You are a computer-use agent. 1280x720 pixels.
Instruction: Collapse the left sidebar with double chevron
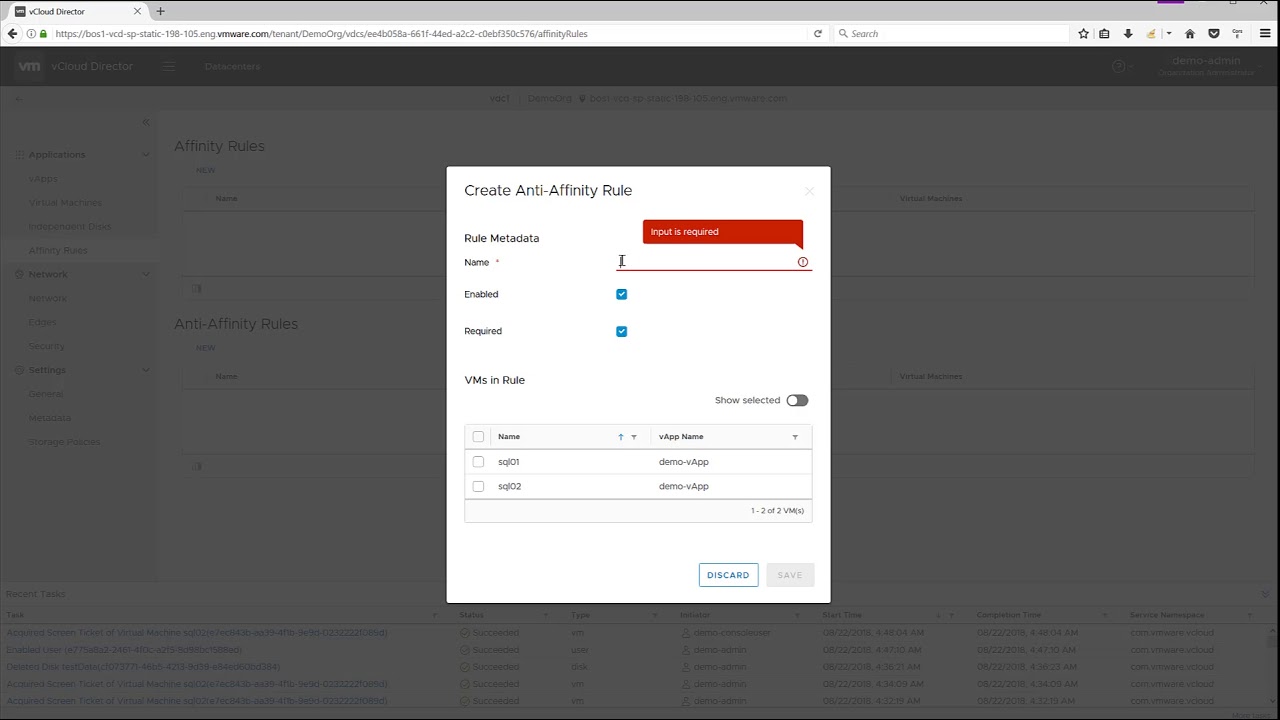click(145, 122)
